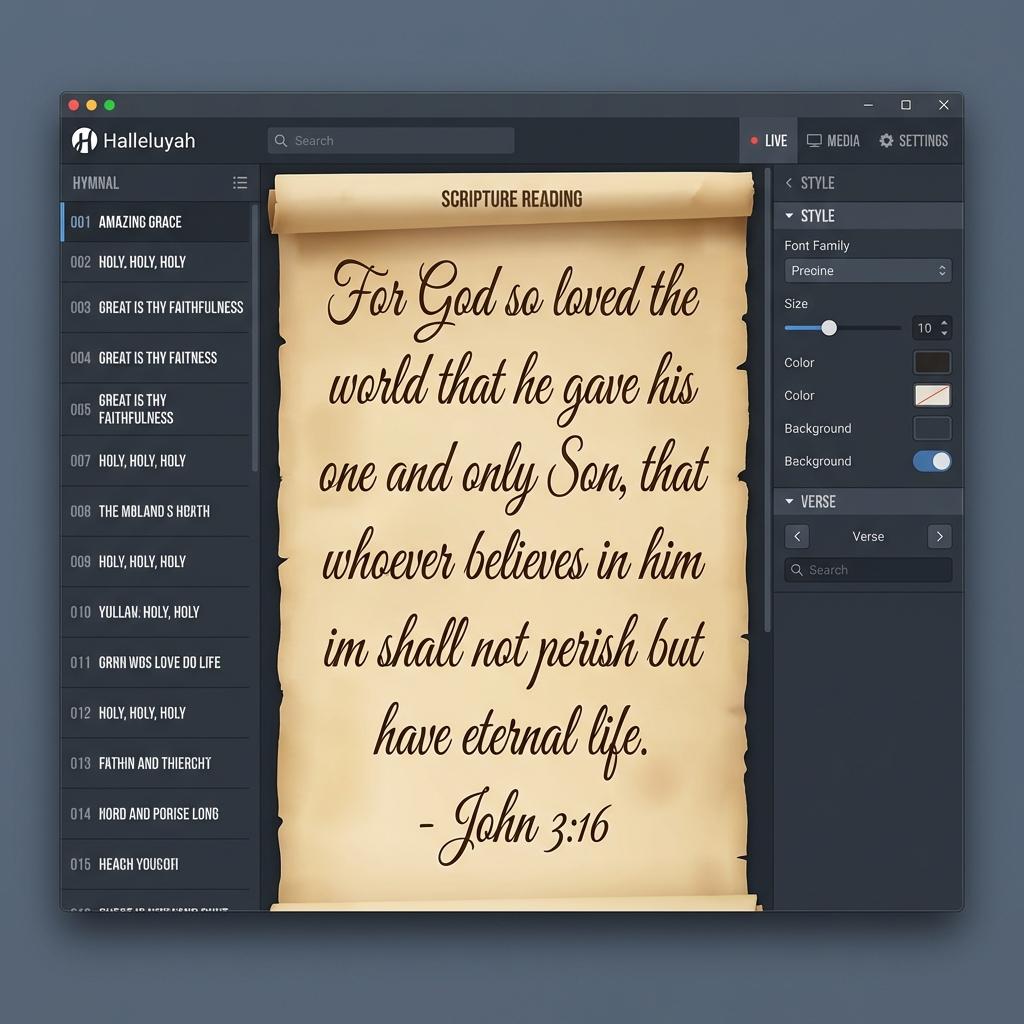Collapse the VERSE section
Screen dimensions: 1024x1024
791,501
